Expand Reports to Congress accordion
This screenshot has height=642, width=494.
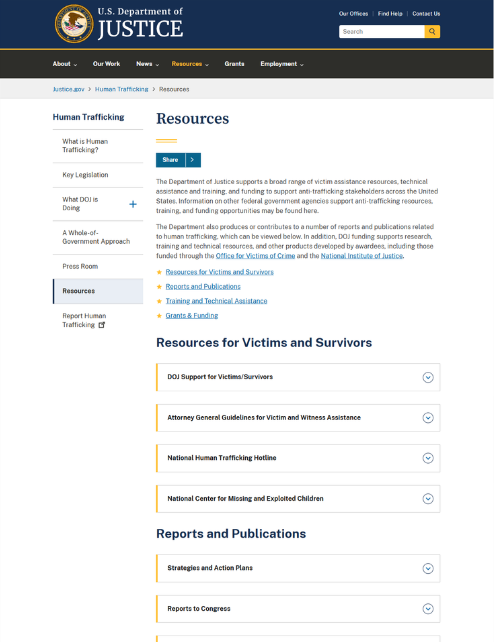(298, 609)
